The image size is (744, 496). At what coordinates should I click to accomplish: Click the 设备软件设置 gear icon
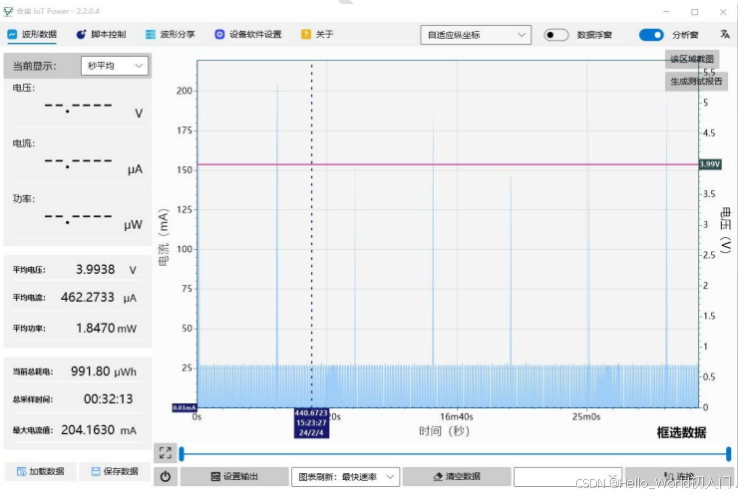point(219,34)
